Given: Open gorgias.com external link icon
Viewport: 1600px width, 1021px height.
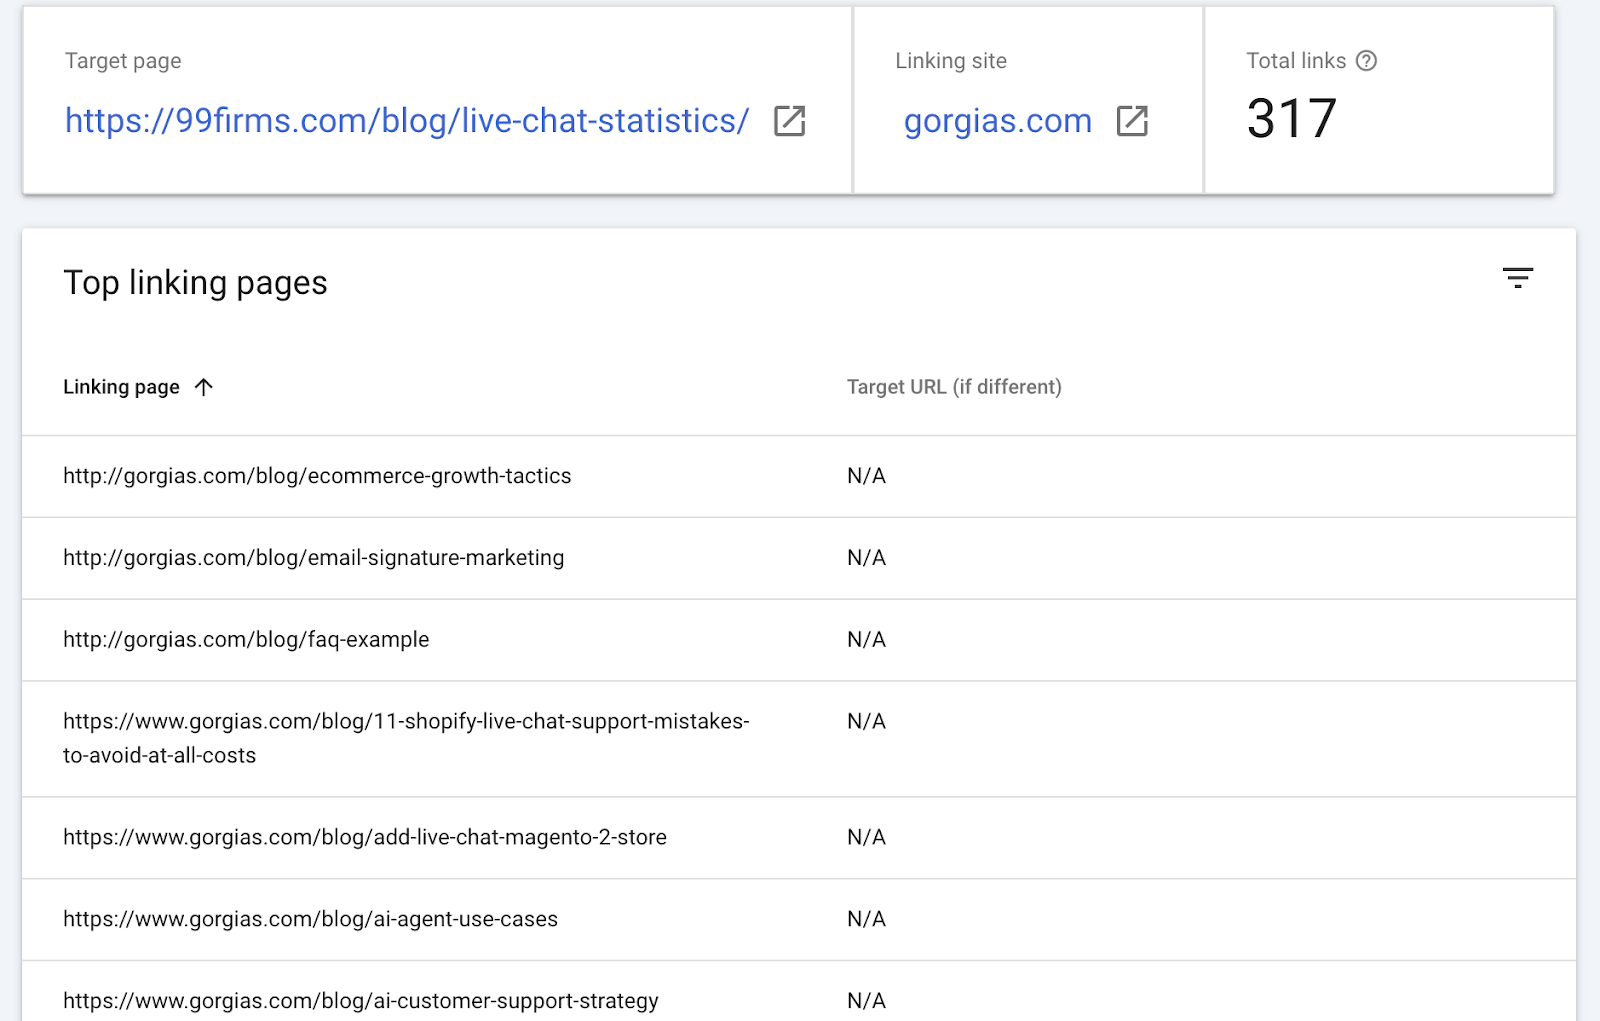Looking at the screenshot, I should click(x=1132, y=121).
